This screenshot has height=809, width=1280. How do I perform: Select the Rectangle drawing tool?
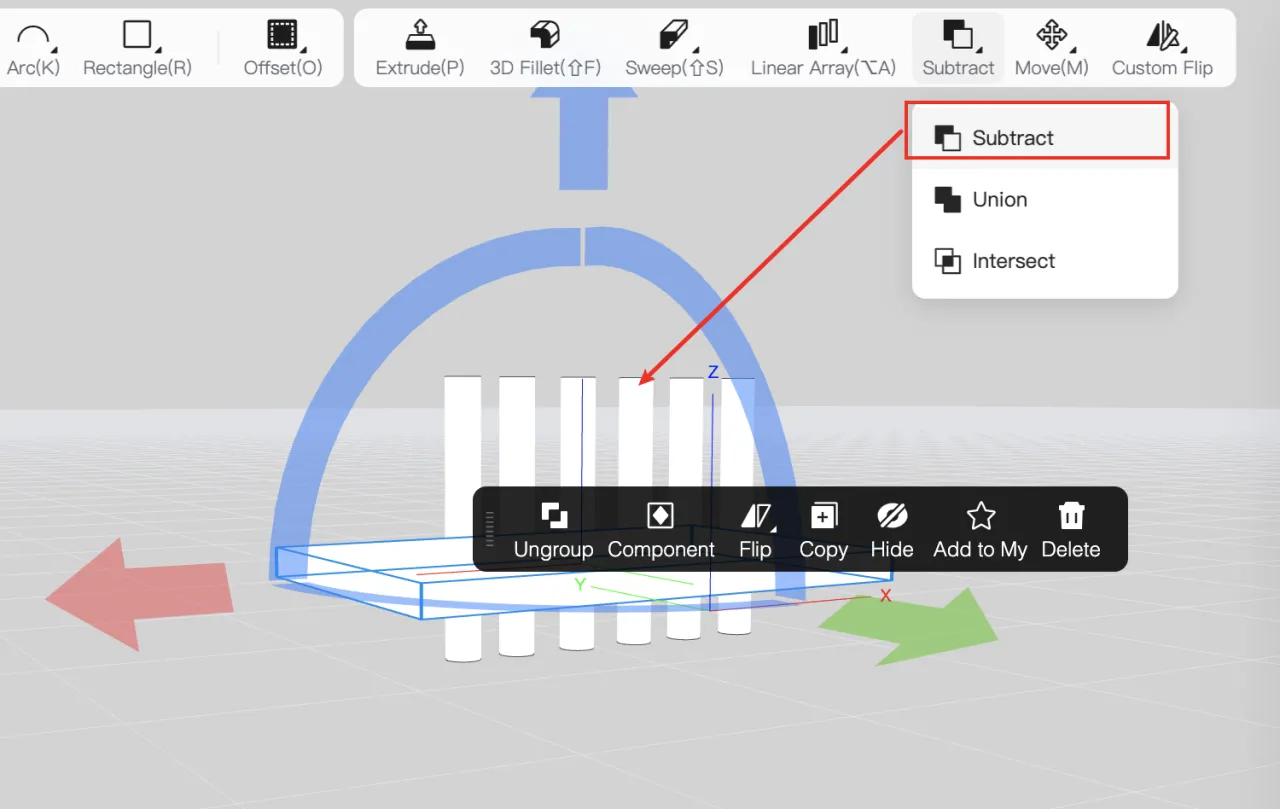137,38
